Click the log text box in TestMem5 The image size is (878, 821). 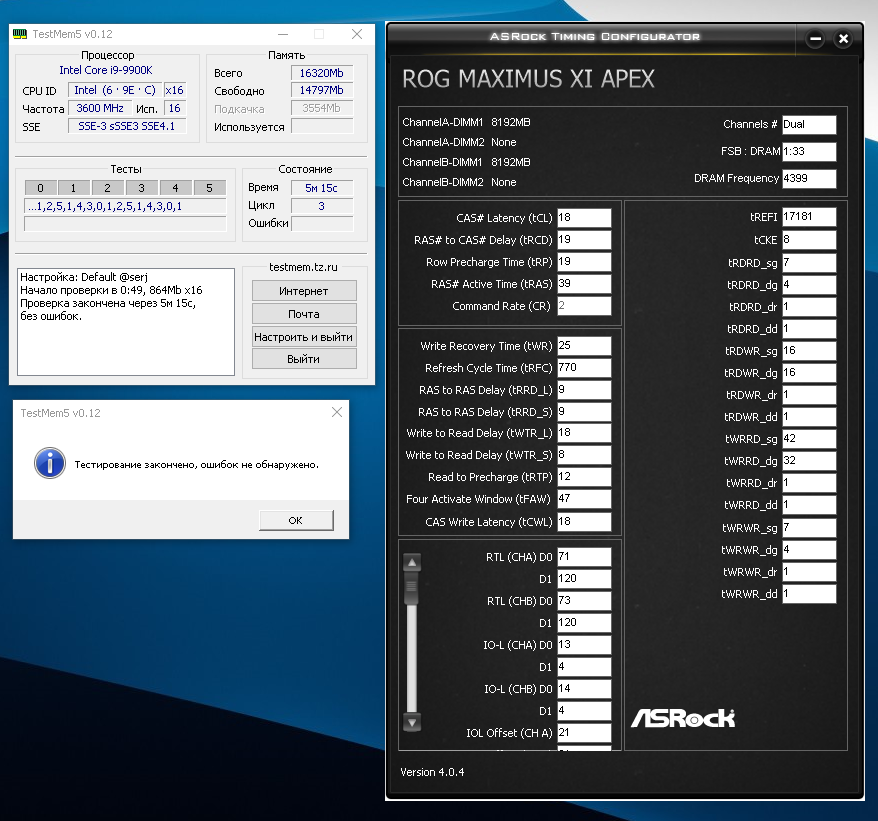(126, 321)
